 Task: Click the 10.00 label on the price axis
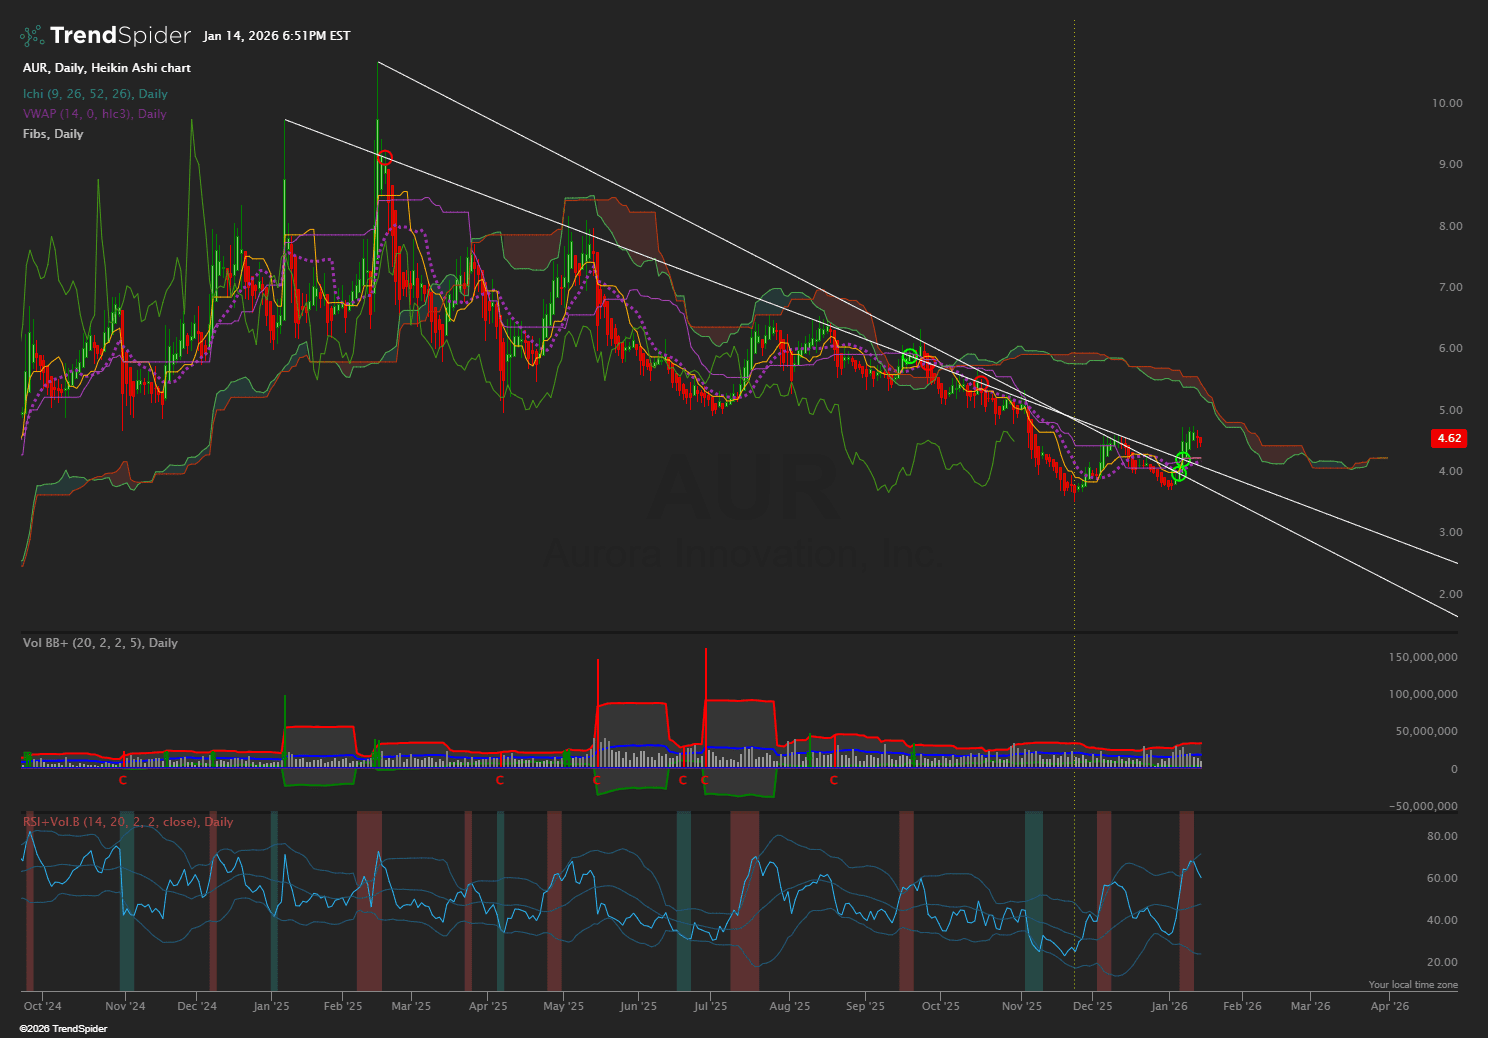[x=1446, y=103]
